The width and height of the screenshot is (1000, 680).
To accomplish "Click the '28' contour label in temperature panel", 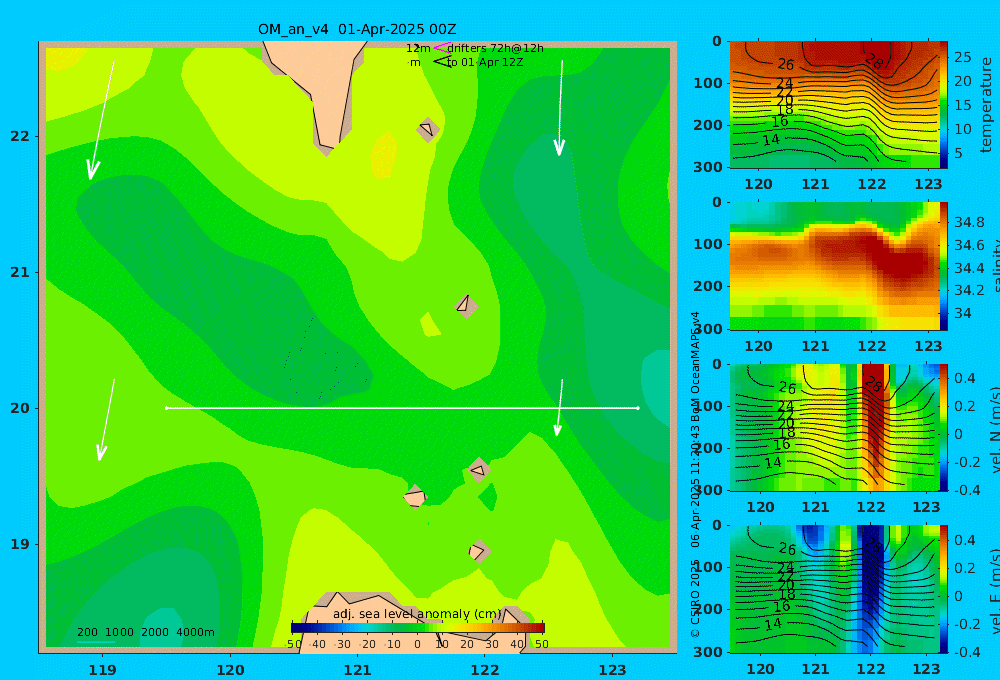I will (x=873, y=61).
